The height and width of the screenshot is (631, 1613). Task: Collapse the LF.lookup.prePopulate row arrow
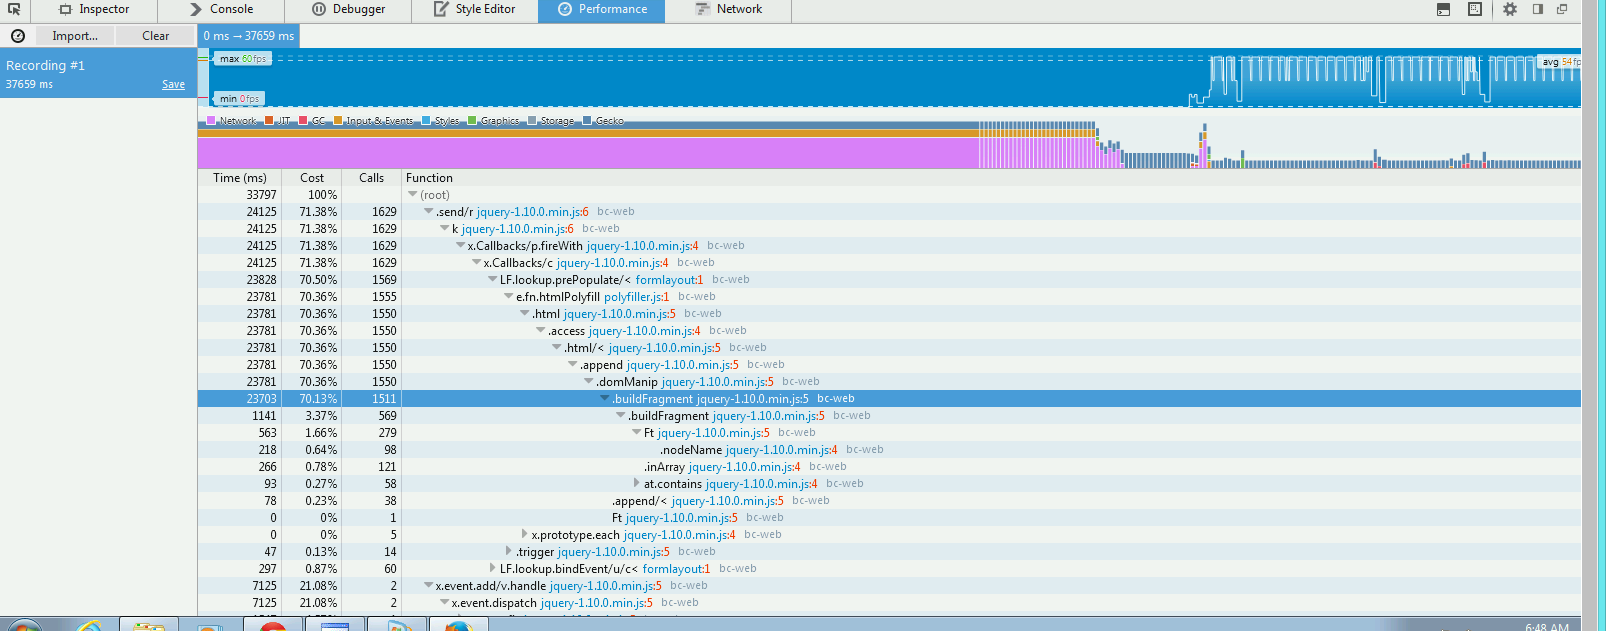tap(492, 280)
